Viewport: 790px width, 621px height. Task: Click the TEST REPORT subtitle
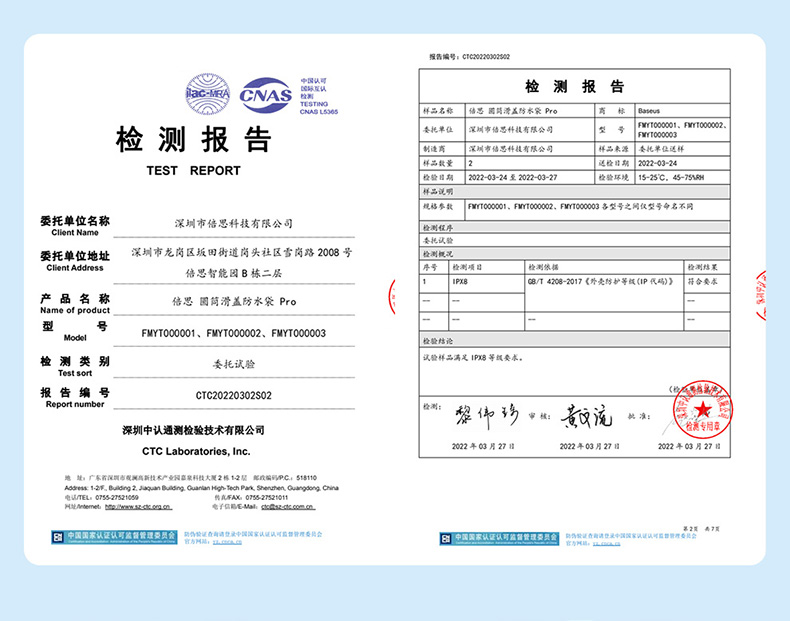click(193, 171)
